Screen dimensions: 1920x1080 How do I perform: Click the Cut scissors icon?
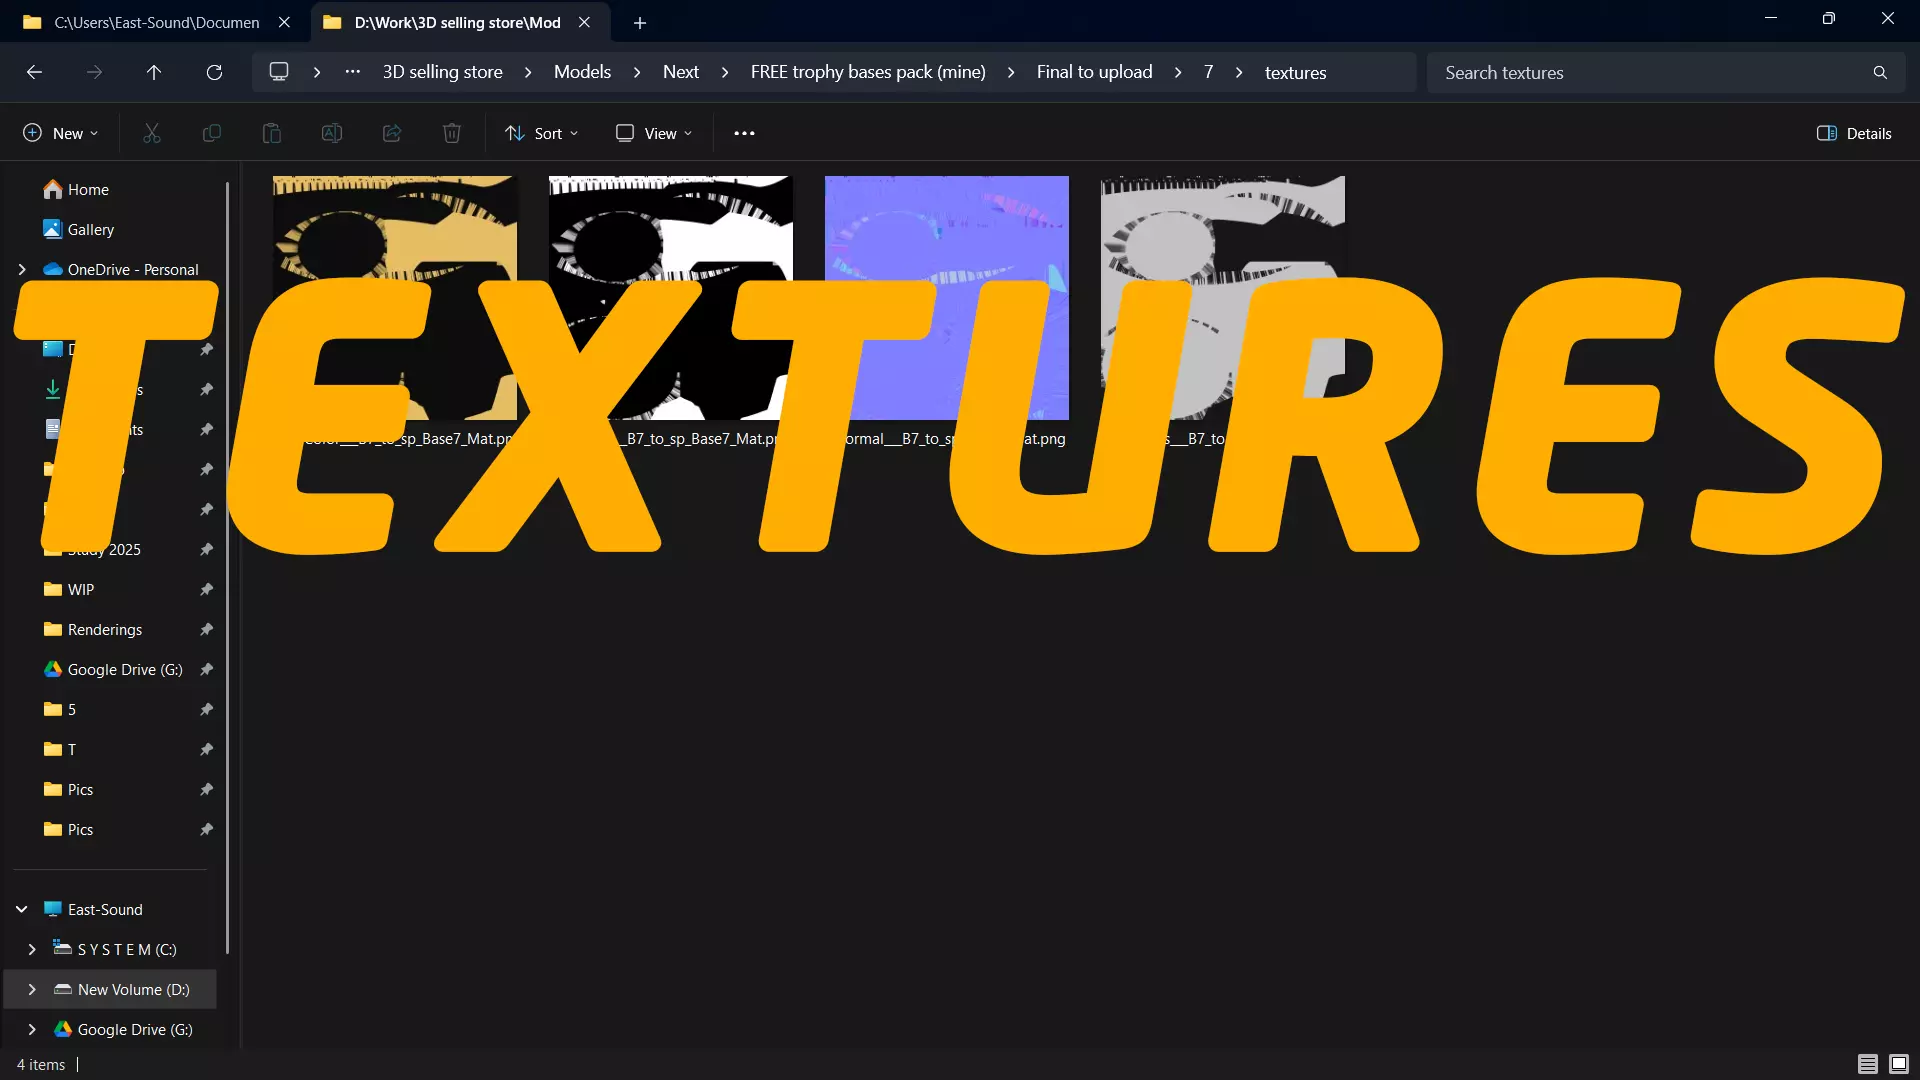152,133
